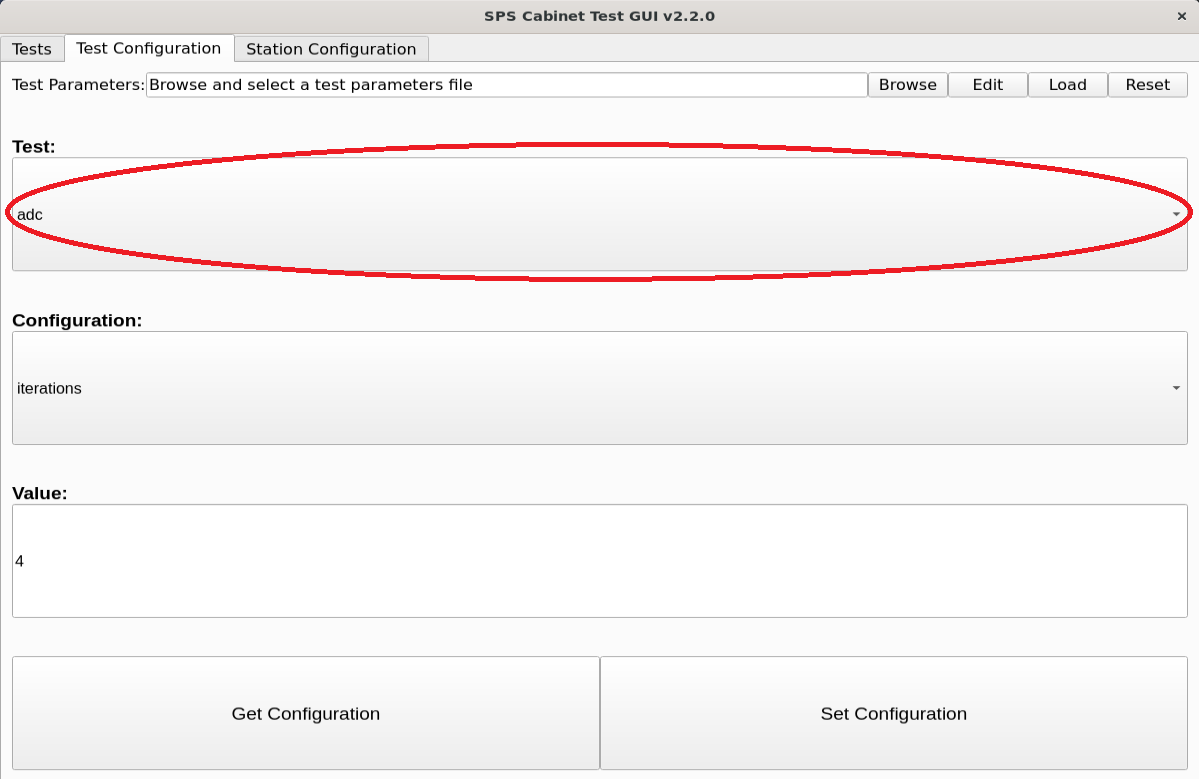Click the Load button
The height and width of the screenshot is (779, 1199).
click(x=1067, y=84)
